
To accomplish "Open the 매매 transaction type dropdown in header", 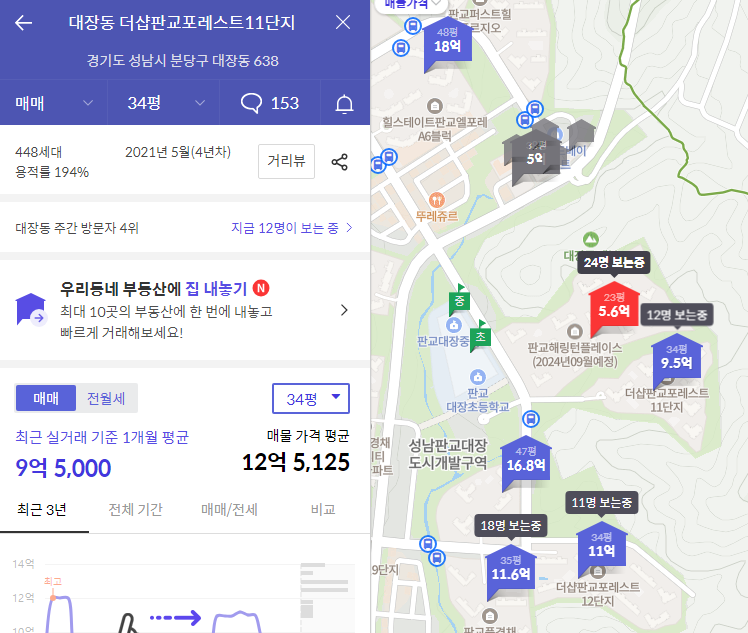I will (53, 103).
